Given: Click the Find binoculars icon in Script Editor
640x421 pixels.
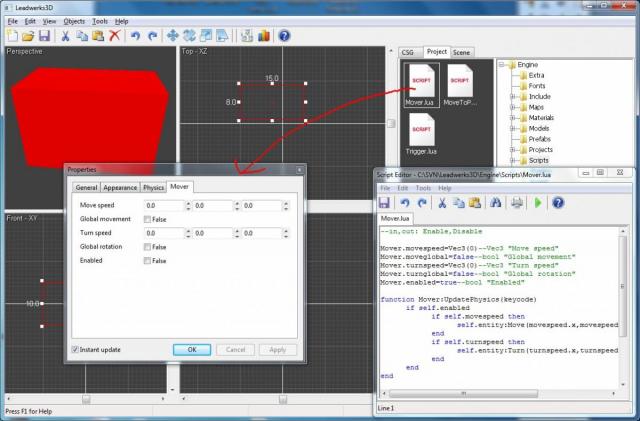Looking at the screenshot, I should click(x=493, y=201).
